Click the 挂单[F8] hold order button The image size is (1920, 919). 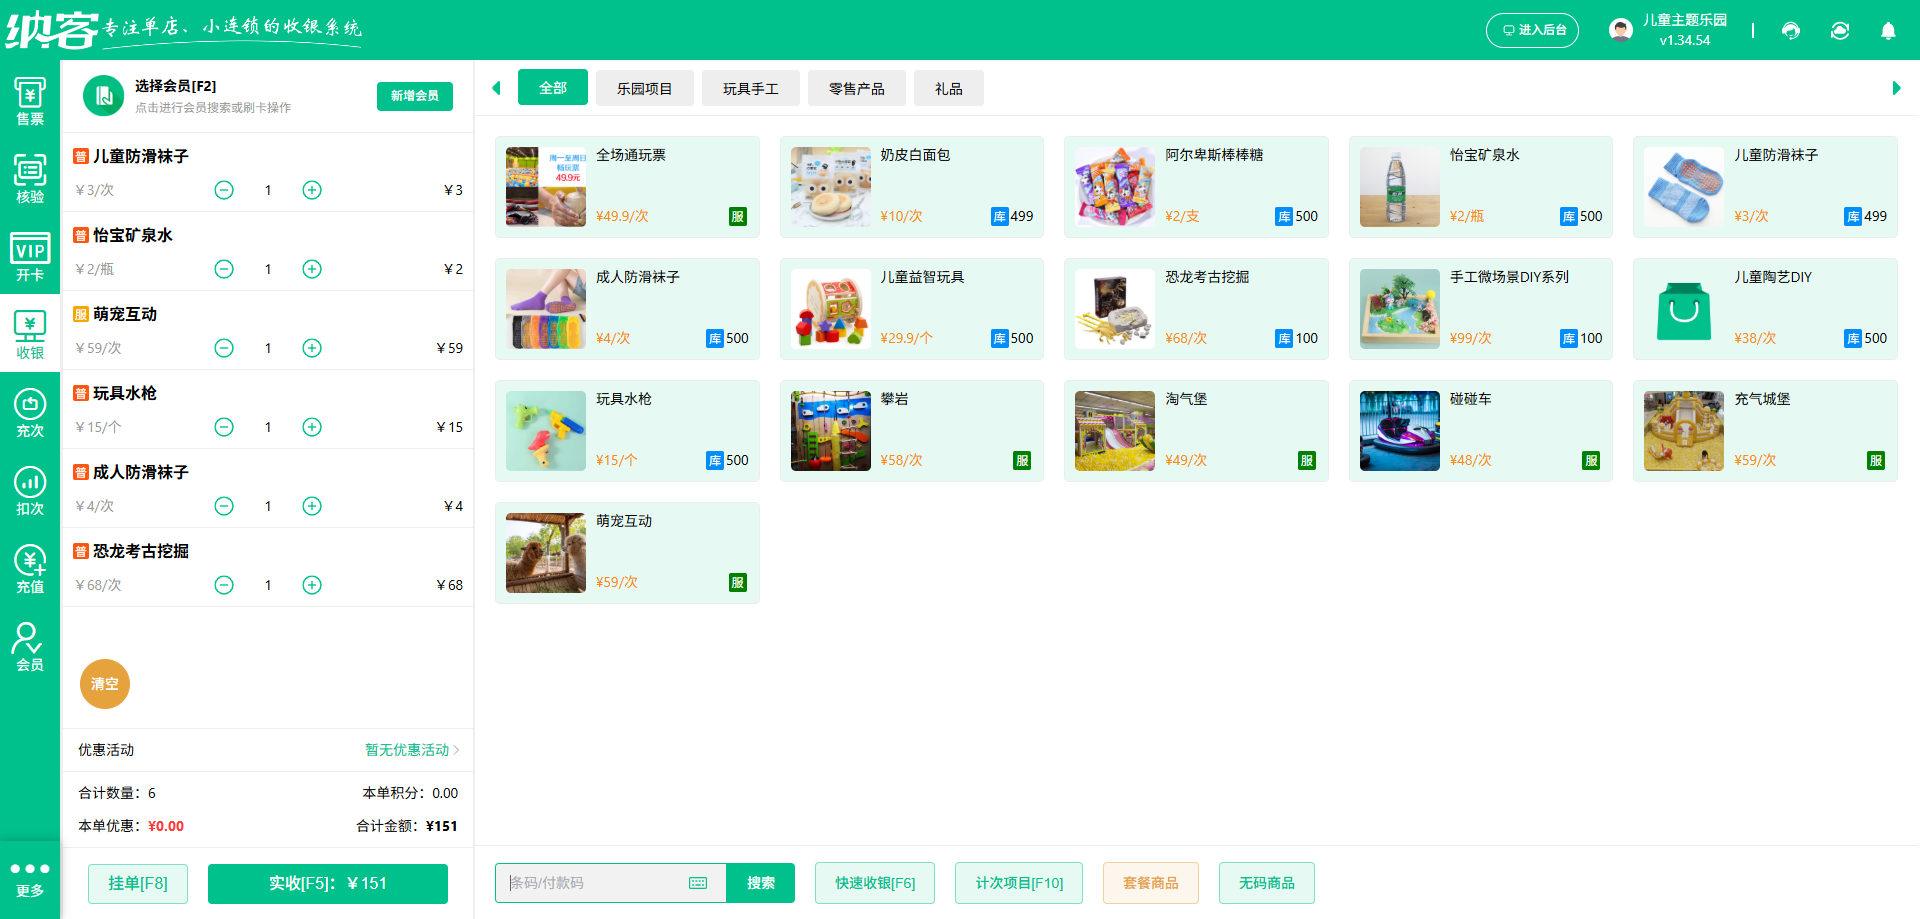[x=138, y=883]
